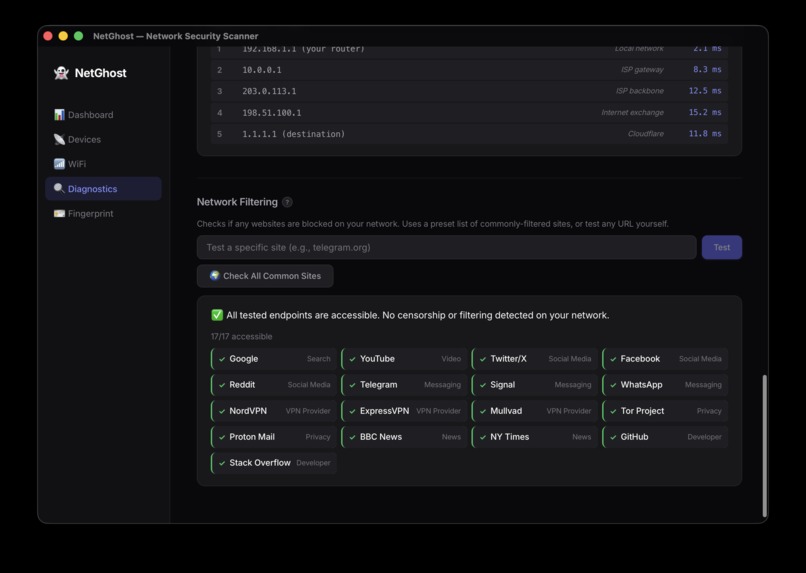Click the YouTube result tile
The image size is (806, 573).
click(x=405, y=359)
